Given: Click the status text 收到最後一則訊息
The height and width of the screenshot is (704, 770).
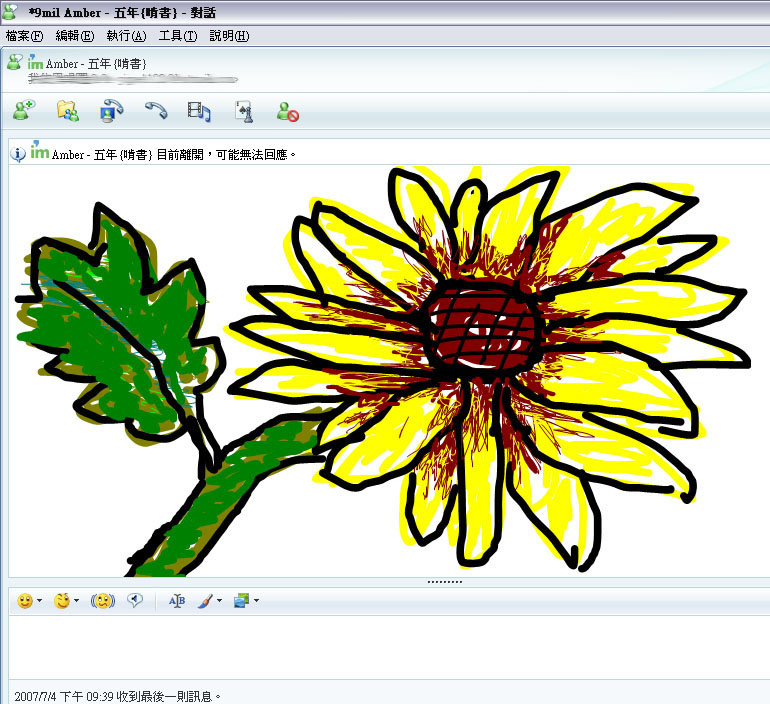Looking at the screenshot, I should pos(169,696).
